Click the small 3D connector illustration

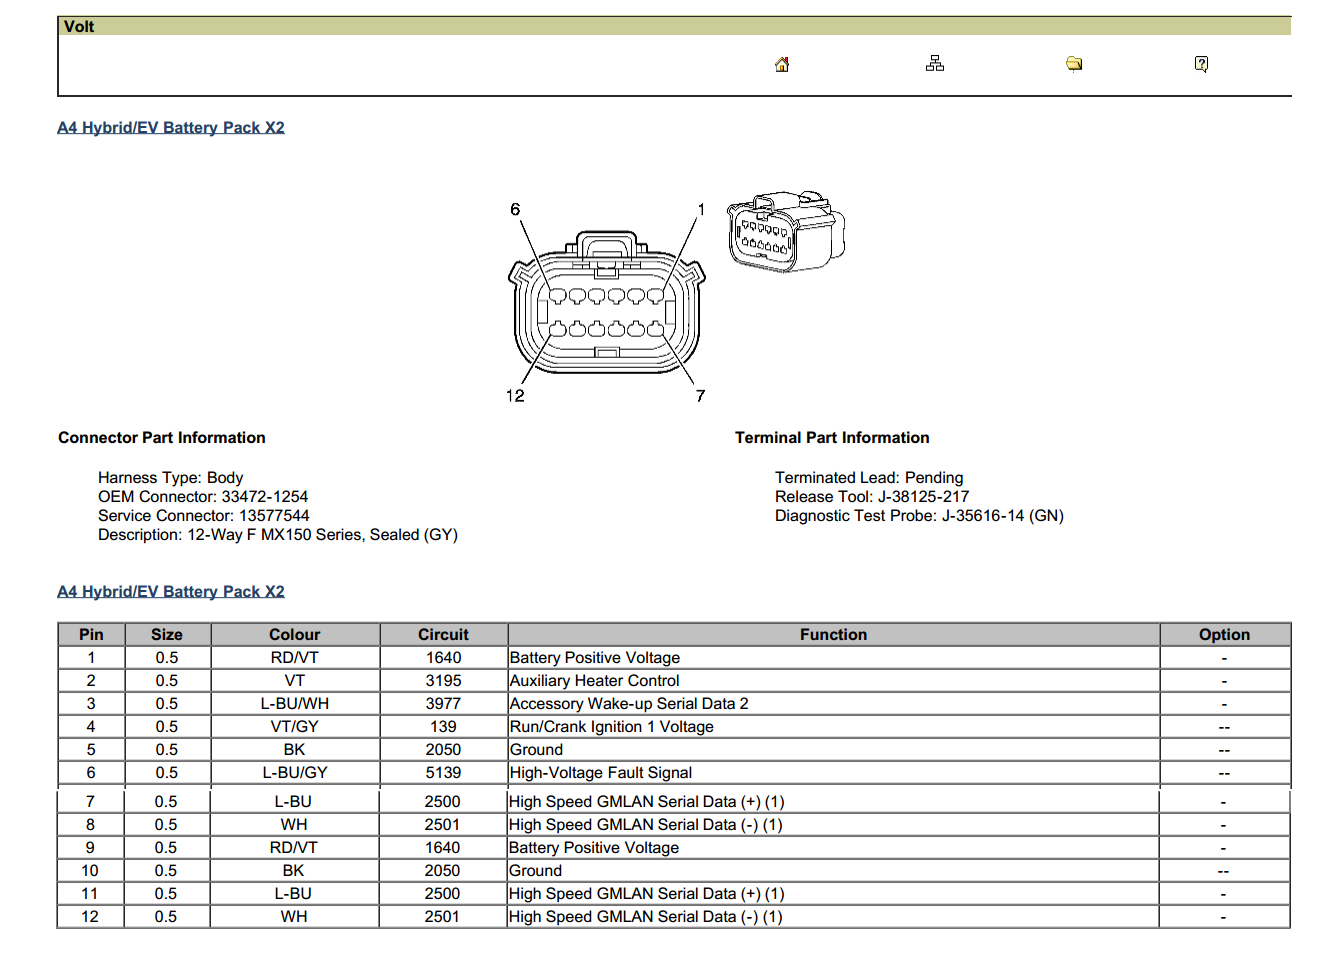pyautogui.click(x=786, y=232)
